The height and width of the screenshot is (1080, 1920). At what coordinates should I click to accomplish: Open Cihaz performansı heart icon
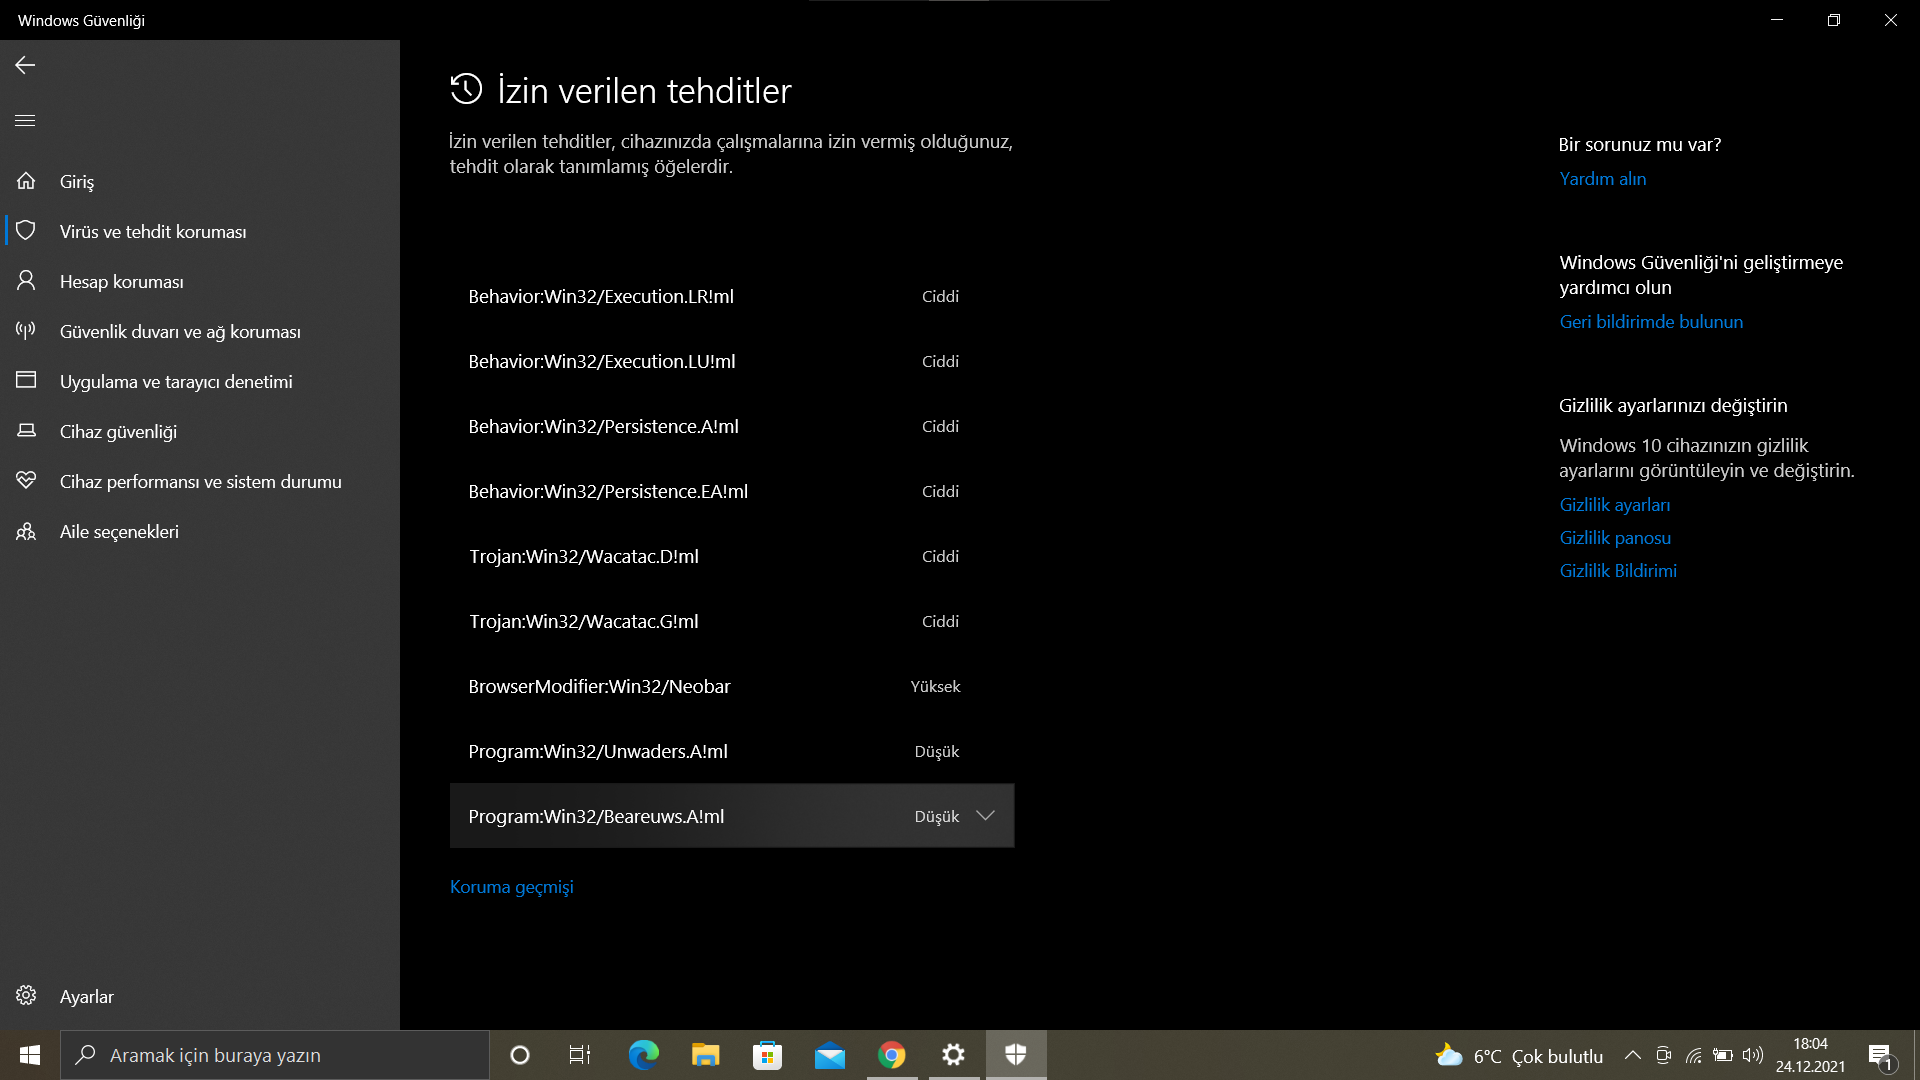point(26,481)
